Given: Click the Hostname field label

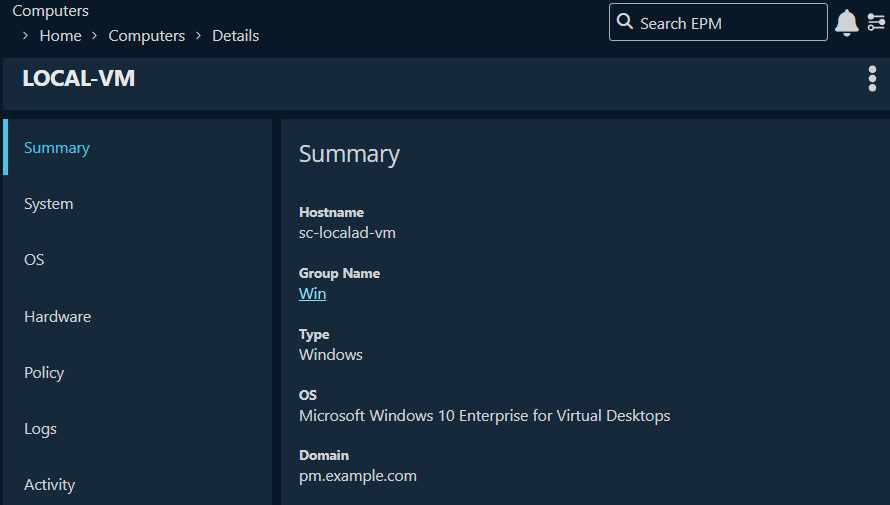Looking at the screenshot, I should (331, 212).
